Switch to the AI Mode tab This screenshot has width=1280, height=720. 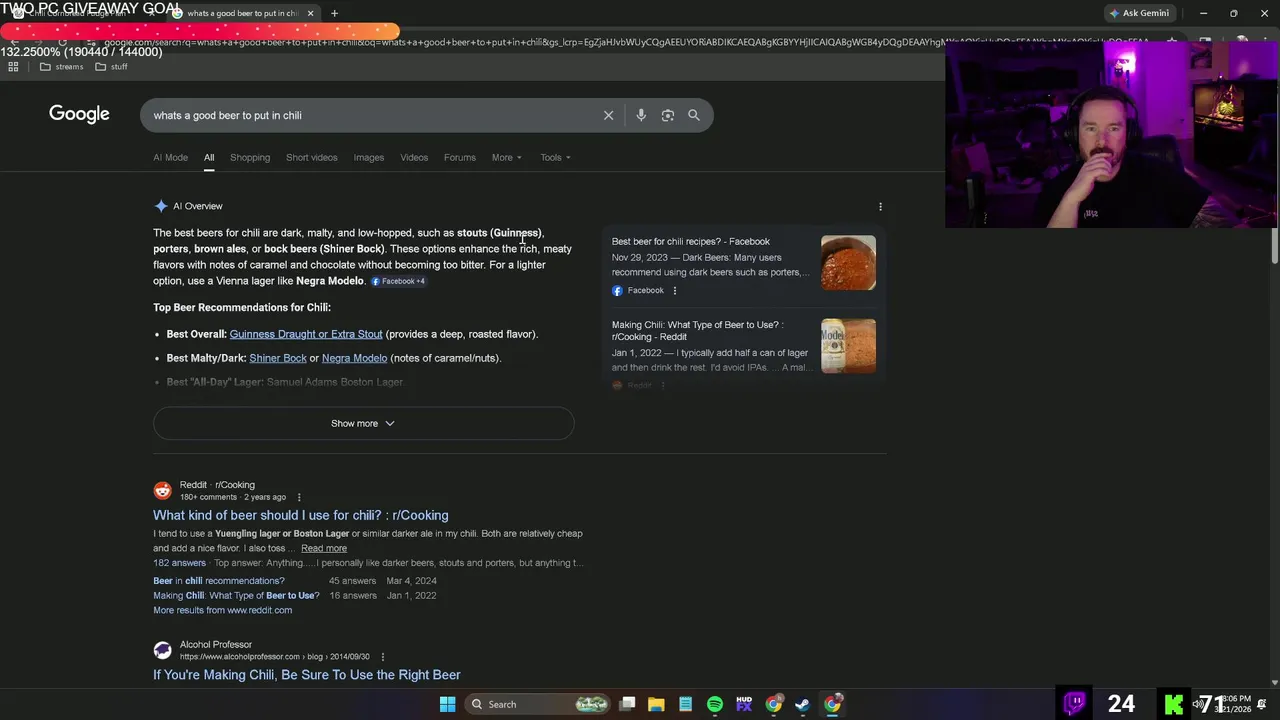(x=170, y=157)
